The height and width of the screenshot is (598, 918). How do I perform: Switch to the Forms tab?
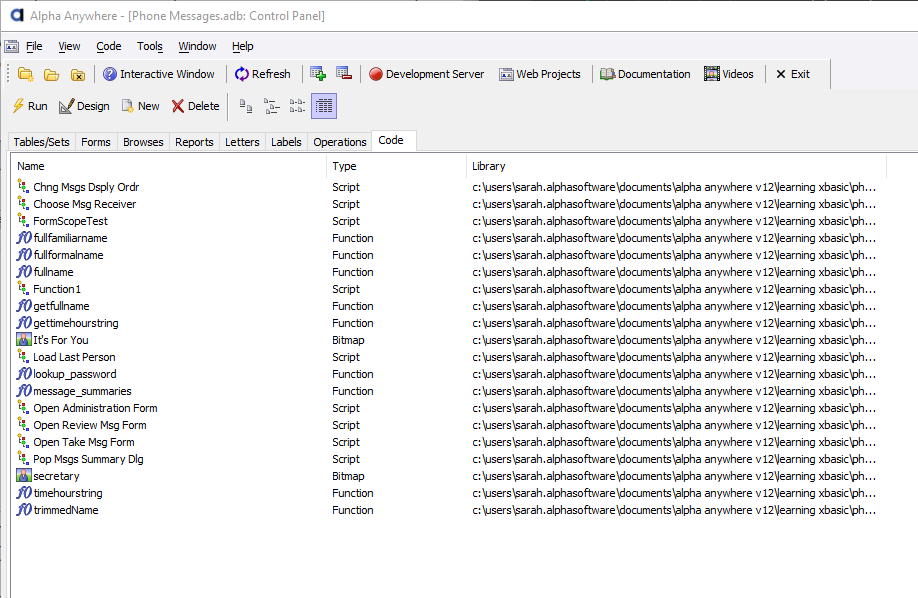[x=96, y=142]
